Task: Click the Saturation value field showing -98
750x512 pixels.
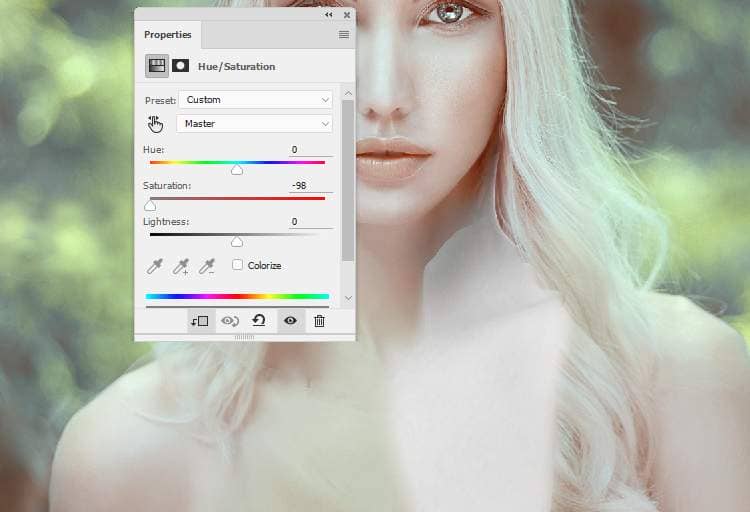Action: point(311,186)
